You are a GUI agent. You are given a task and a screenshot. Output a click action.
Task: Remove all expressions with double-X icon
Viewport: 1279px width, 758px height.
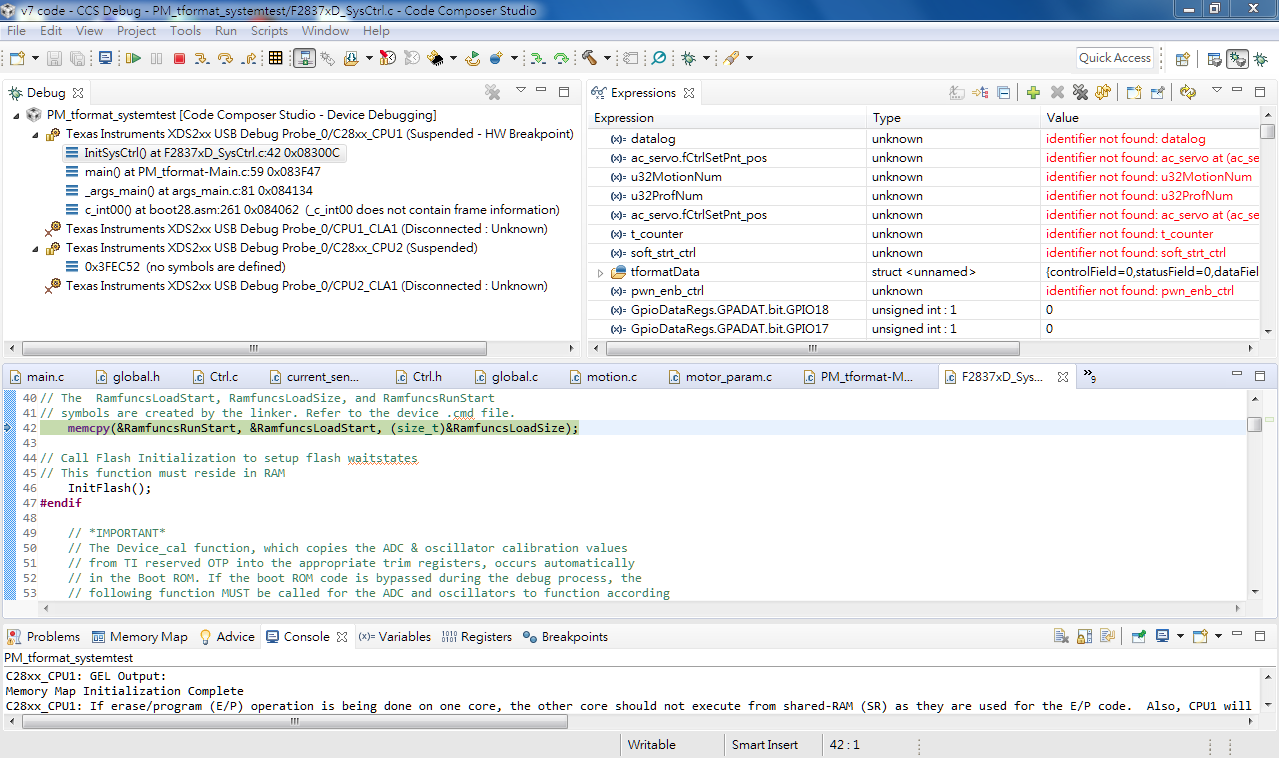point(1080,93)
